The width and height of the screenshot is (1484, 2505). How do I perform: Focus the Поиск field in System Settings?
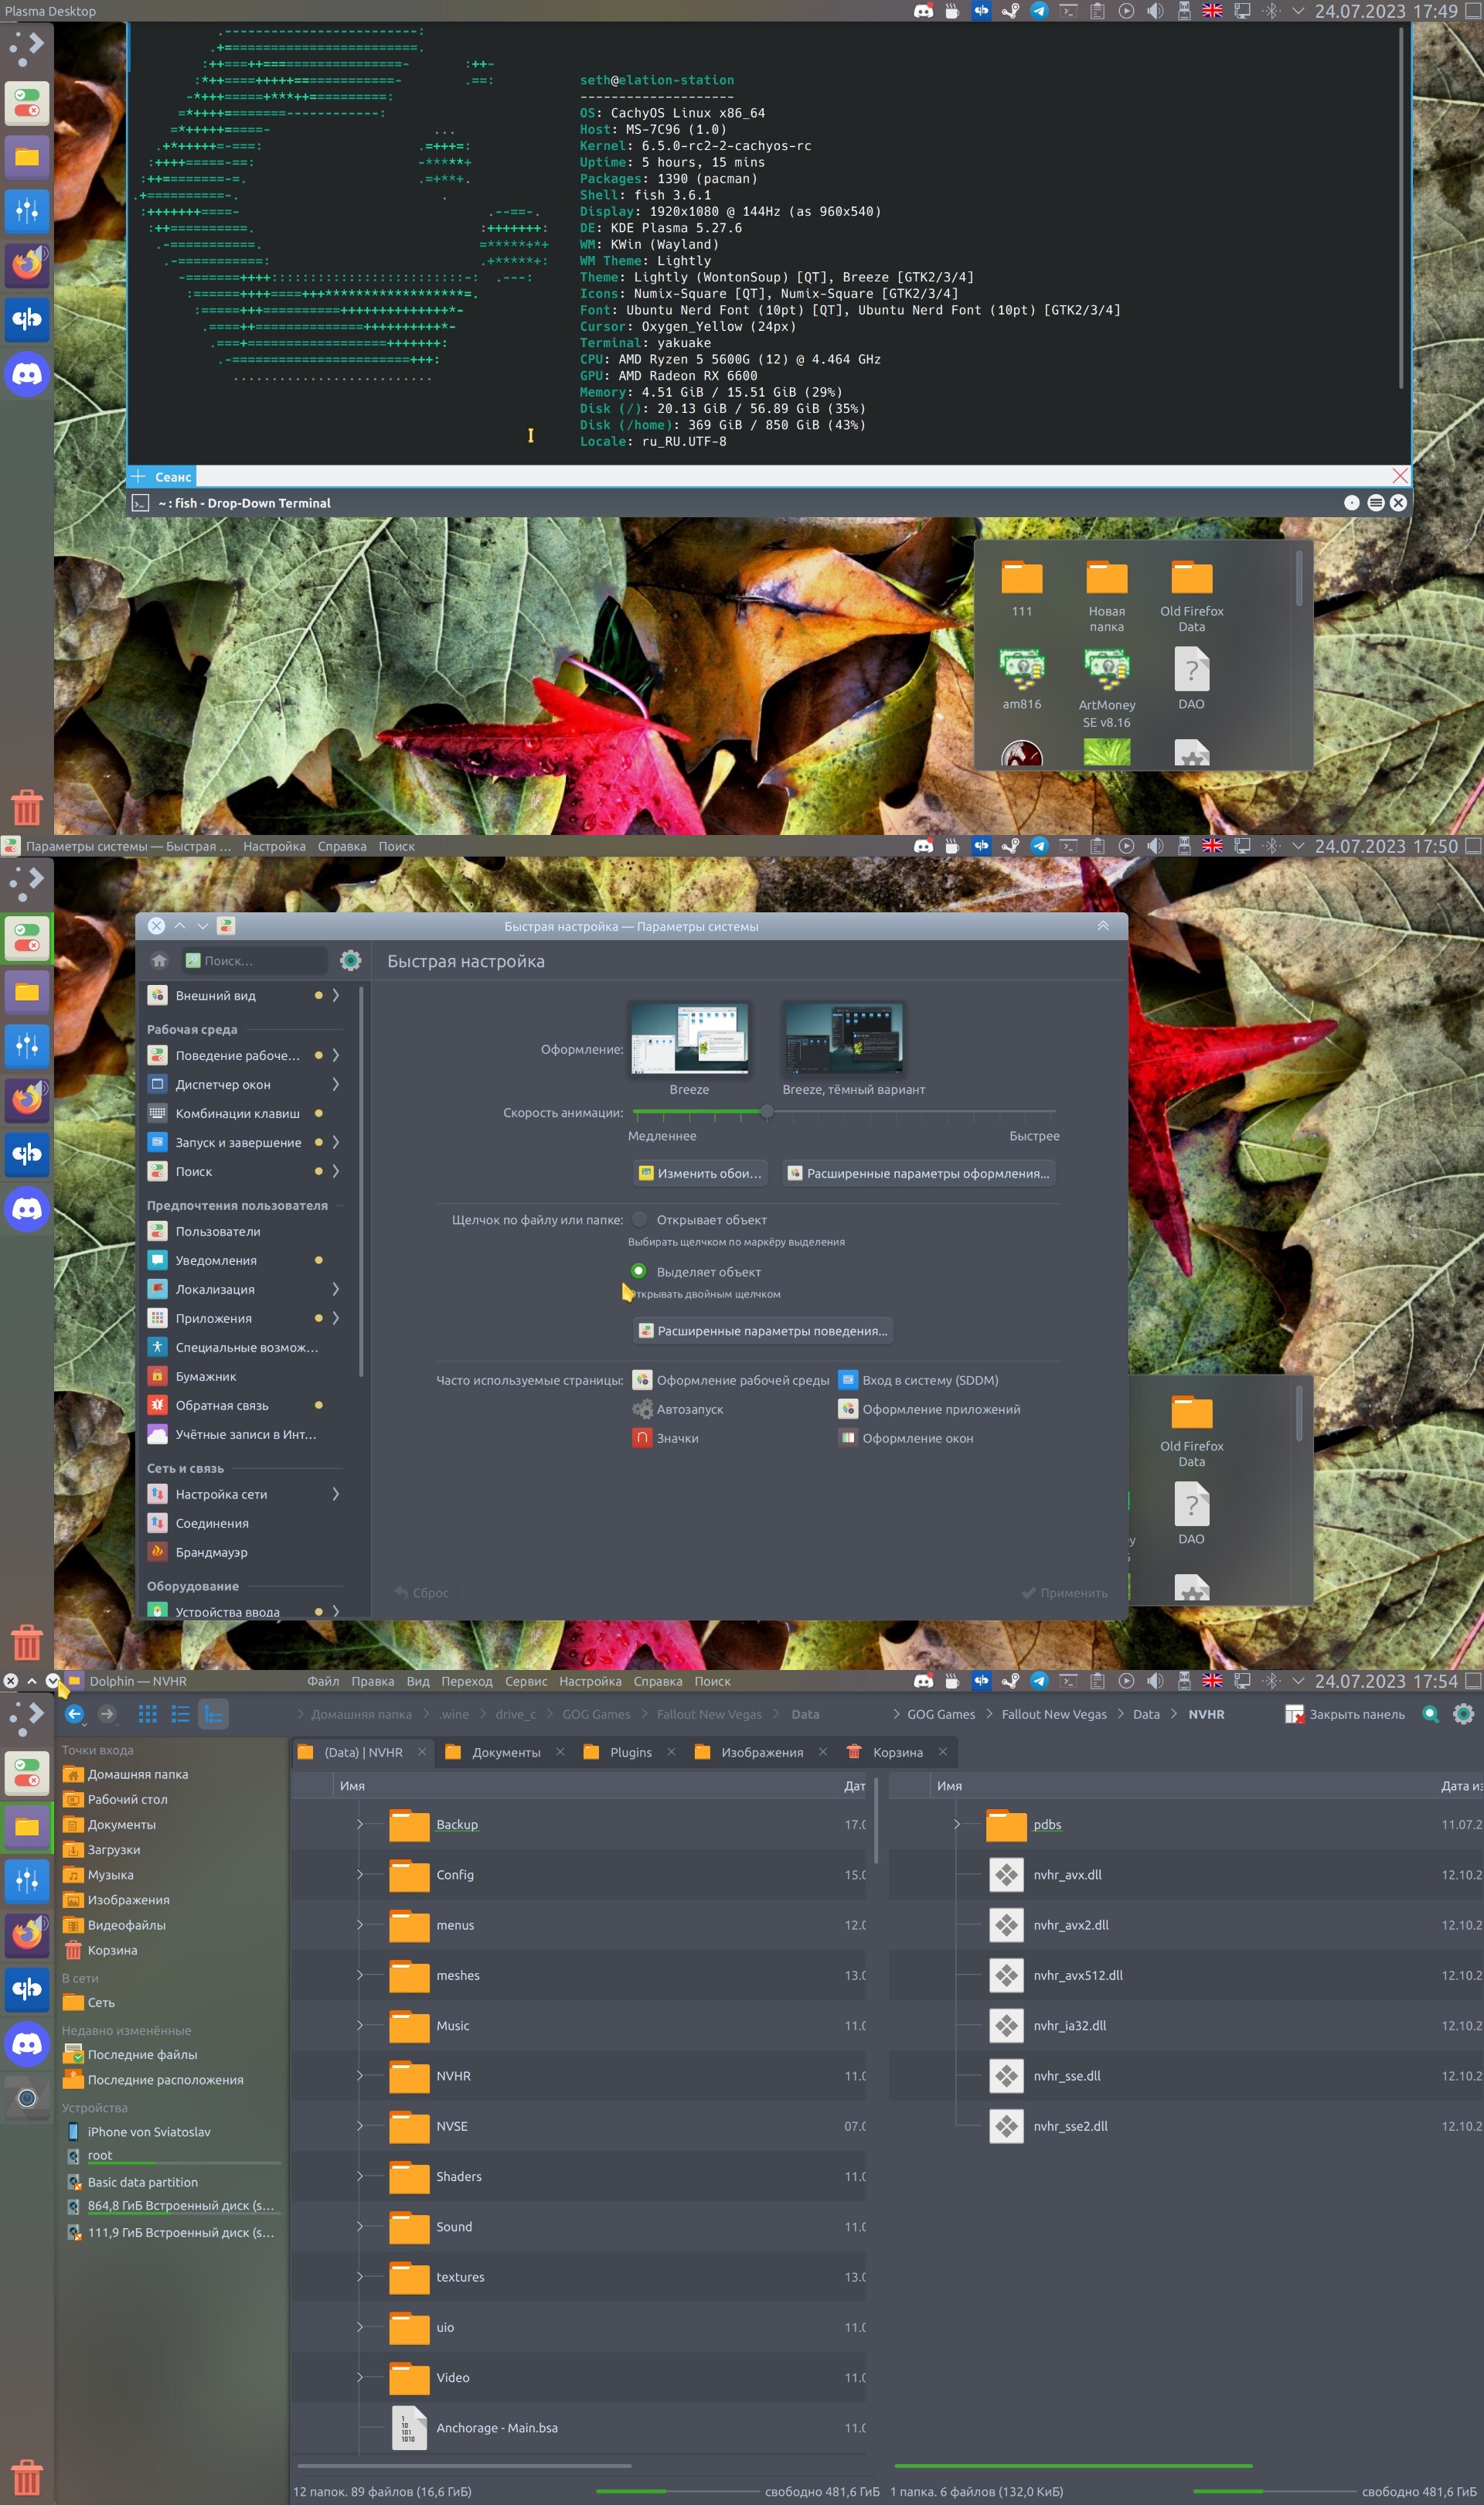coord(256,961)
